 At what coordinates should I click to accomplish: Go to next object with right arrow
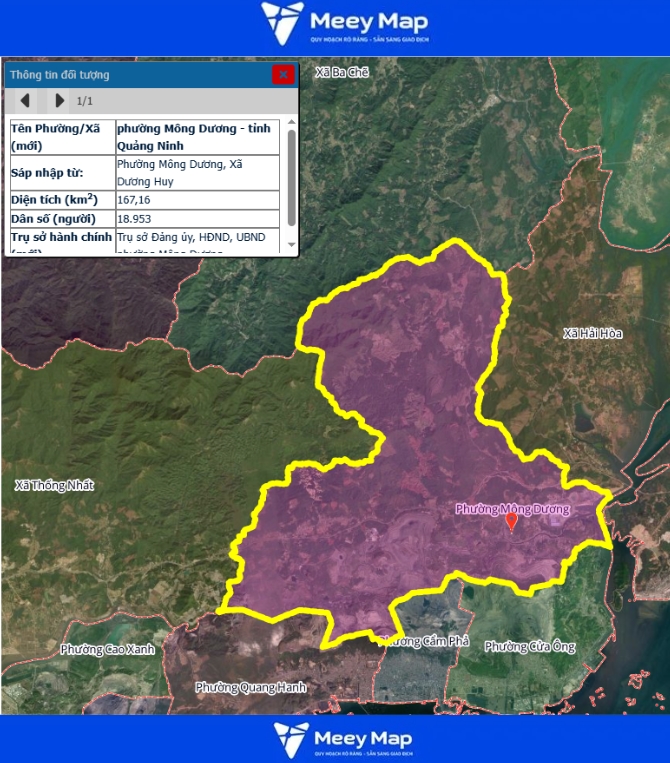(59, 101)
